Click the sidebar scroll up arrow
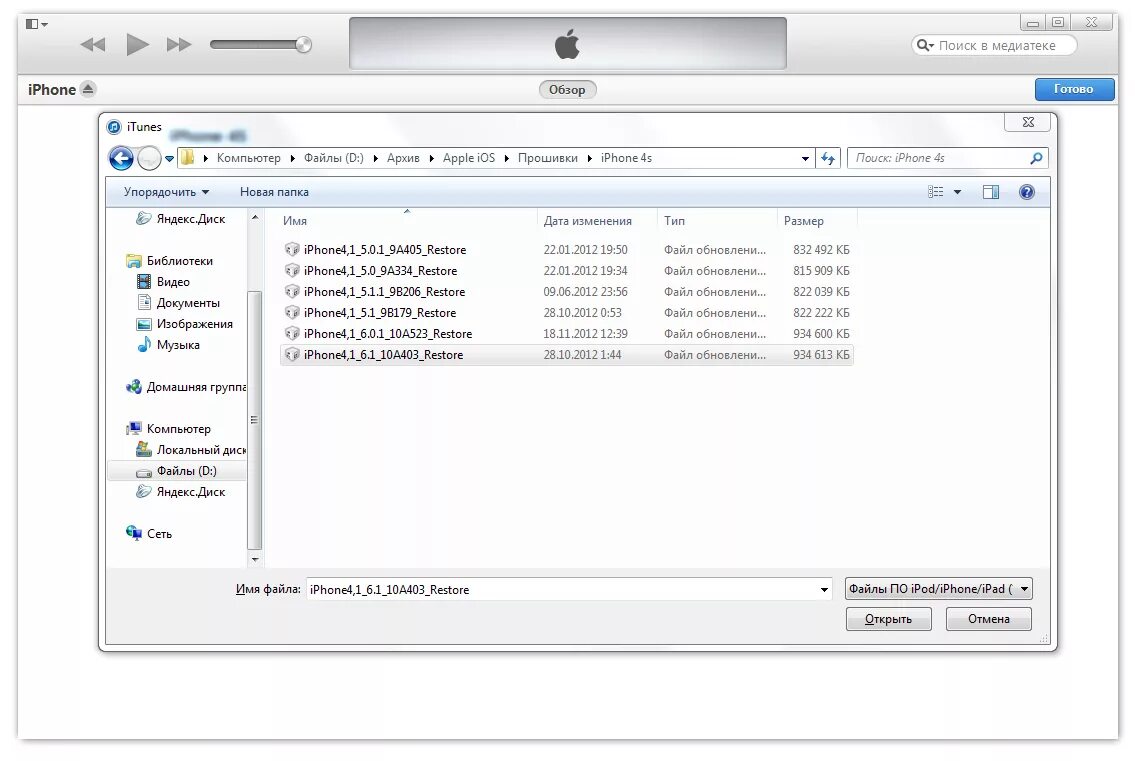The image size is (1135, 761). (x=255, y=217)
